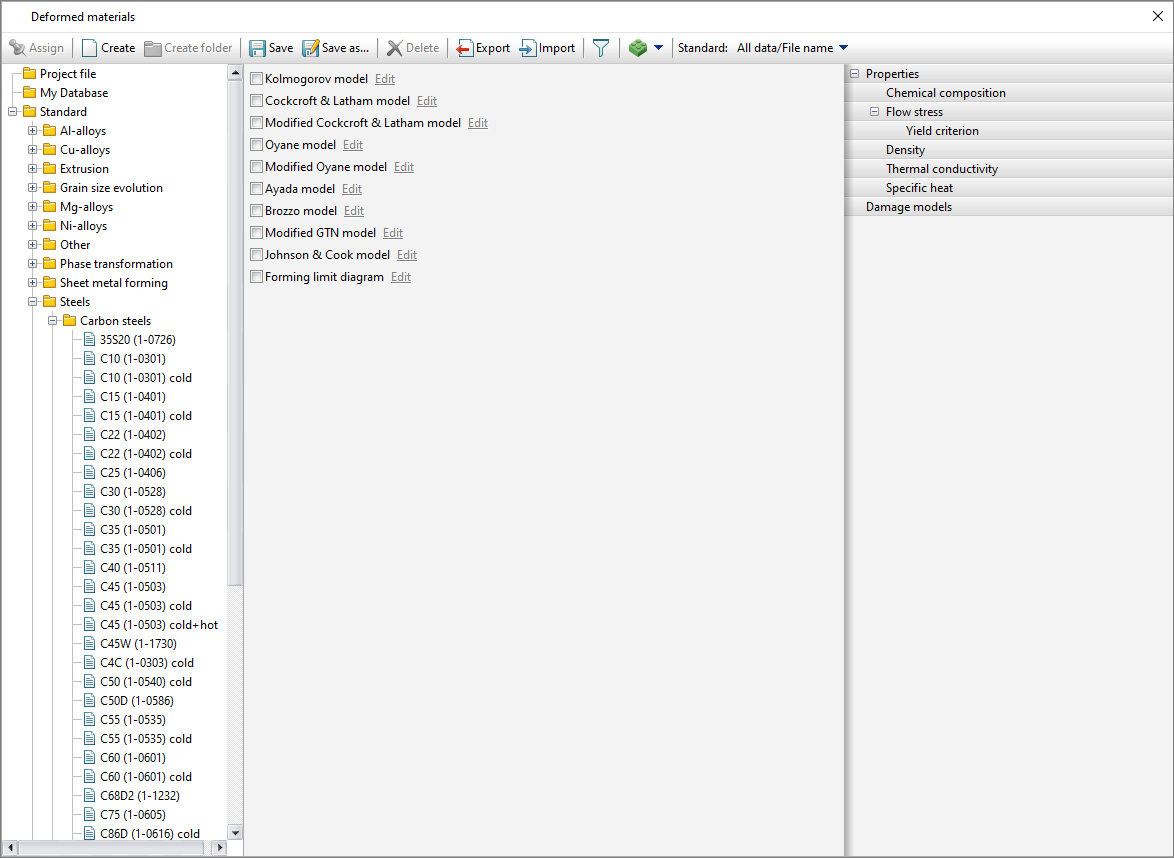This screenshot has width=1174, height=858.
Task: Click the Create new document icon
Action: pyautogui.click(x=90, y=48)
